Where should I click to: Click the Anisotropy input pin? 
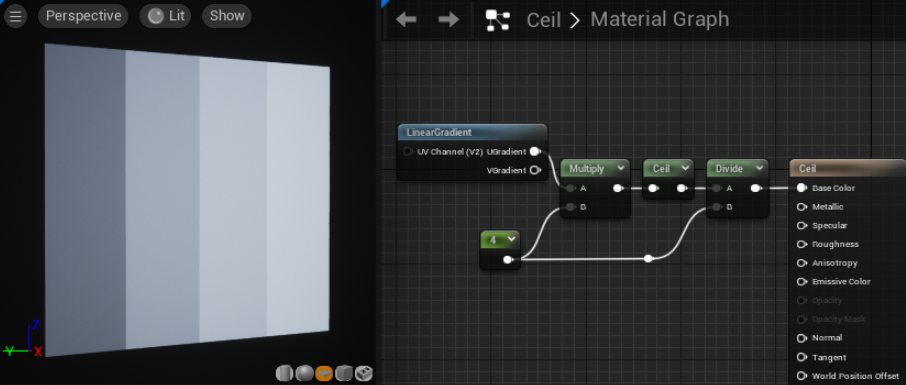coord(801,263)
